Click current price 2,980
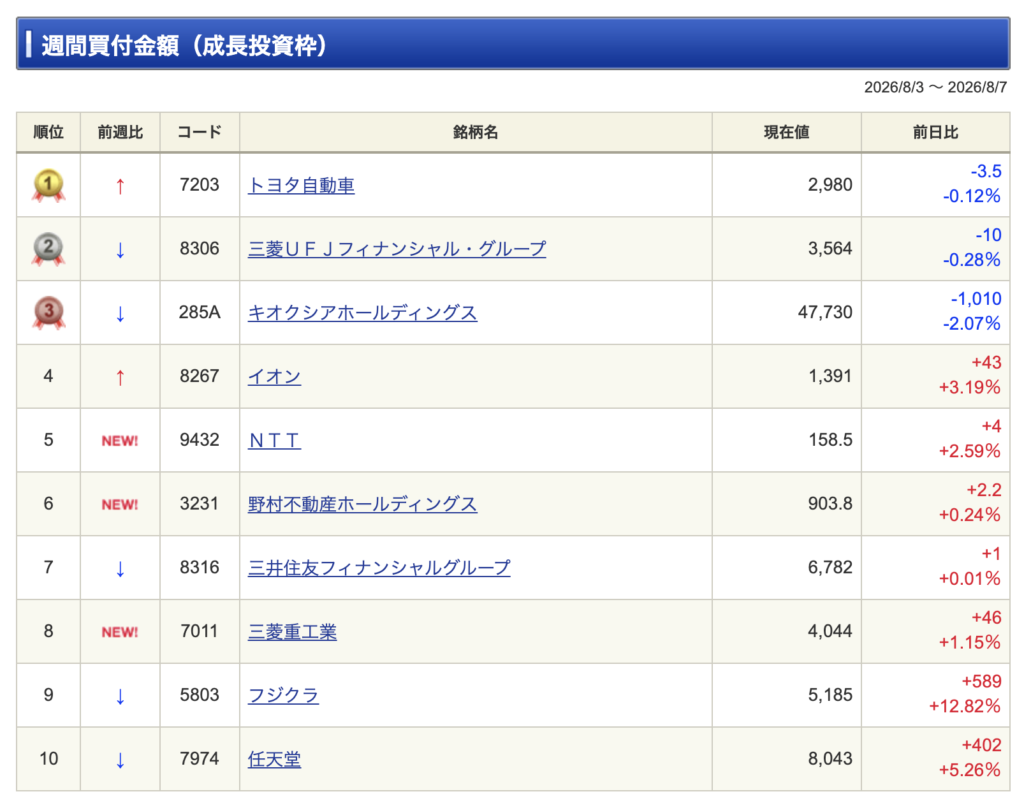 (x=830, y=185)
